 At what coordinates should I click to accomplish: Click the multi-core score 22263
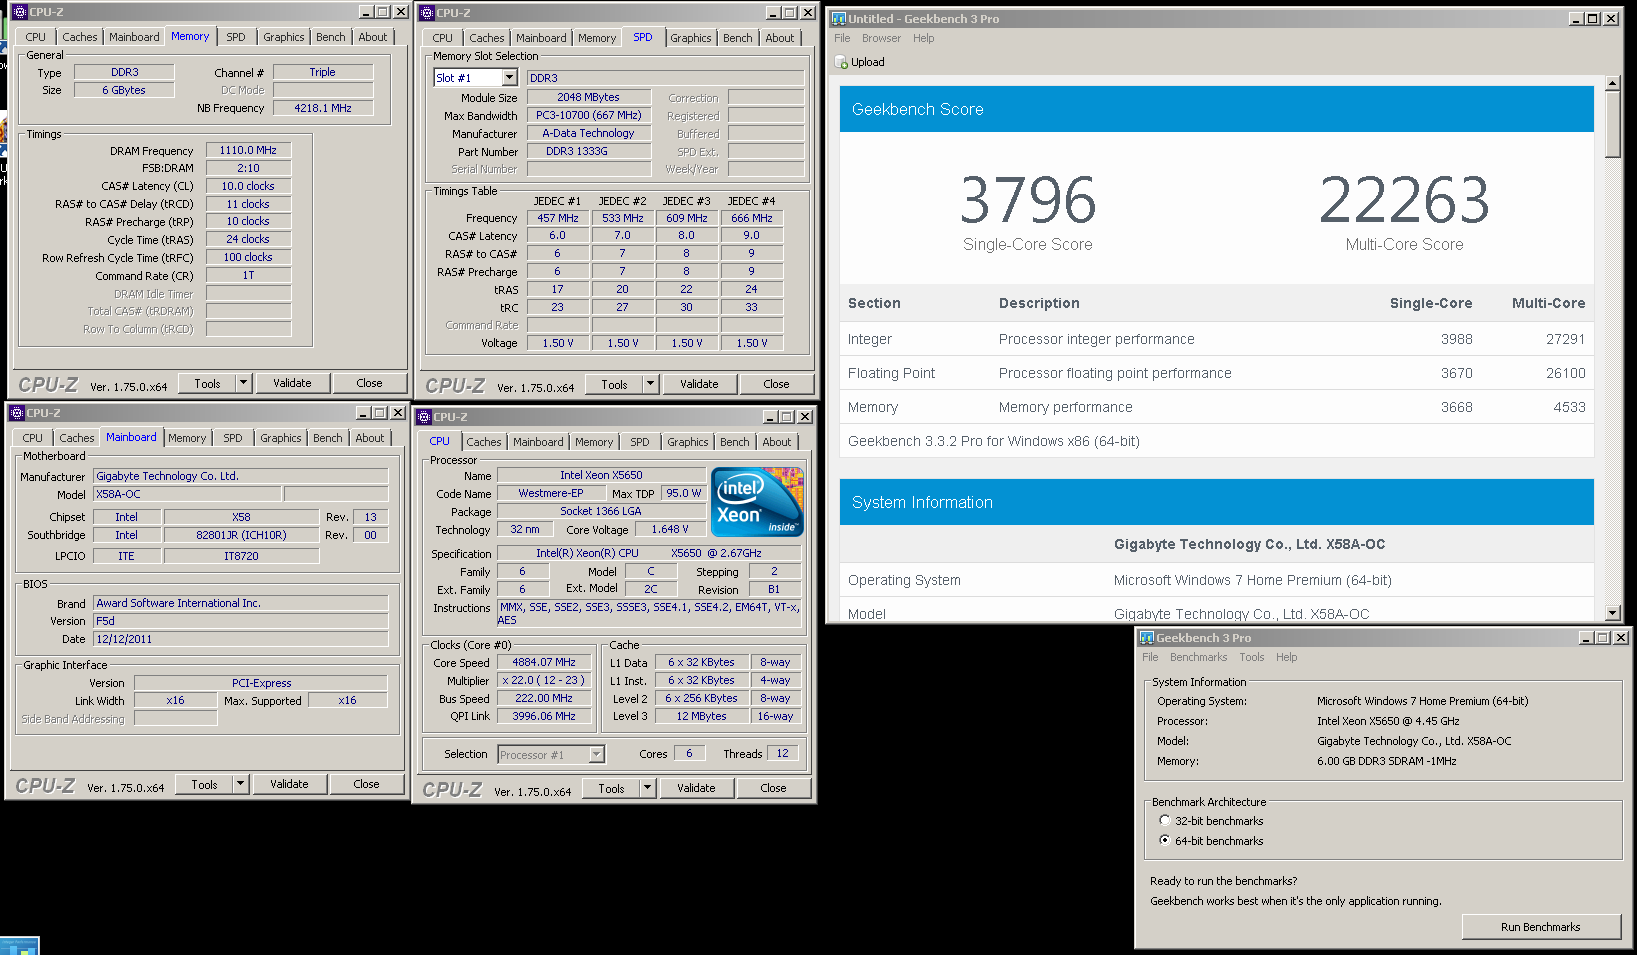tap(1404, 200)
